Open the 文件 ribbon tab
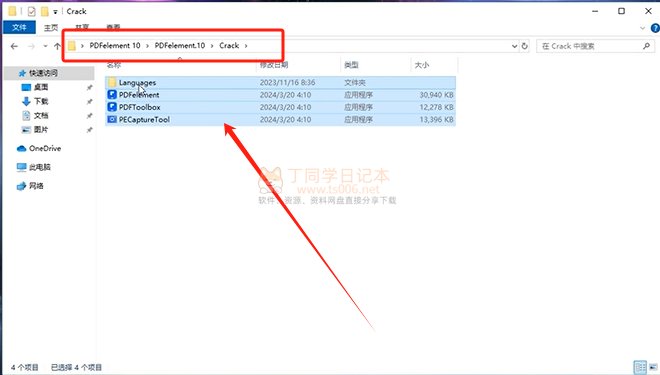 click(x=19, y=27)
